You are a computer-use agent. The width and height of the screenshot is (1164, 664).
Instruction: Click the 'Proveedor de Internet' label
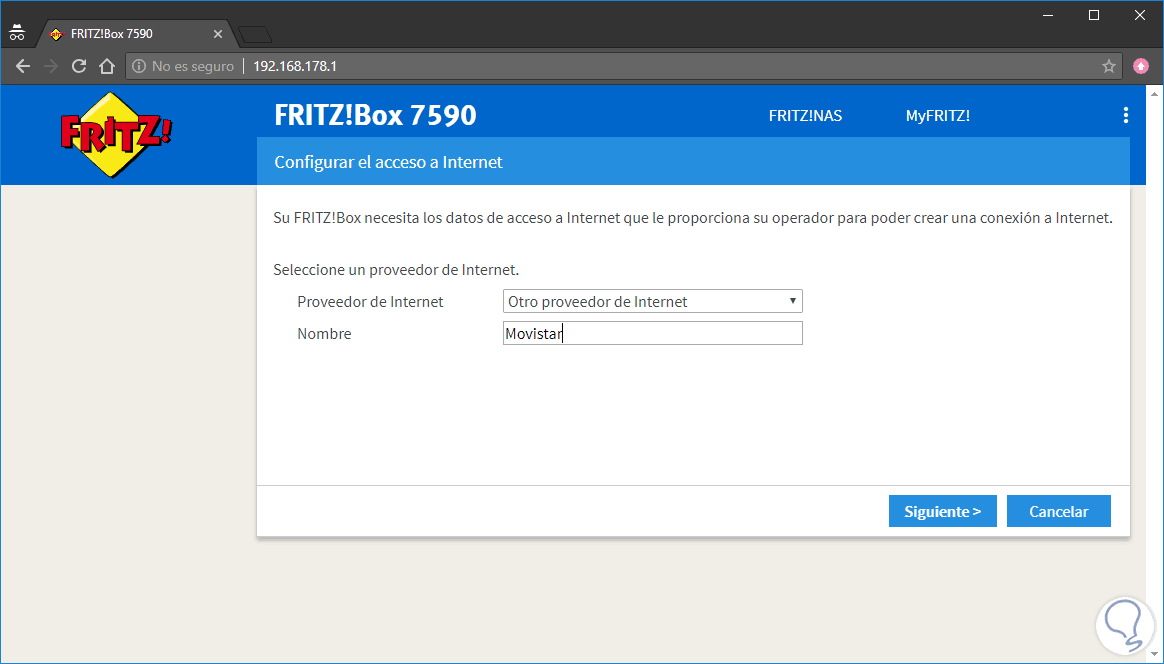[x=370, y=302]
